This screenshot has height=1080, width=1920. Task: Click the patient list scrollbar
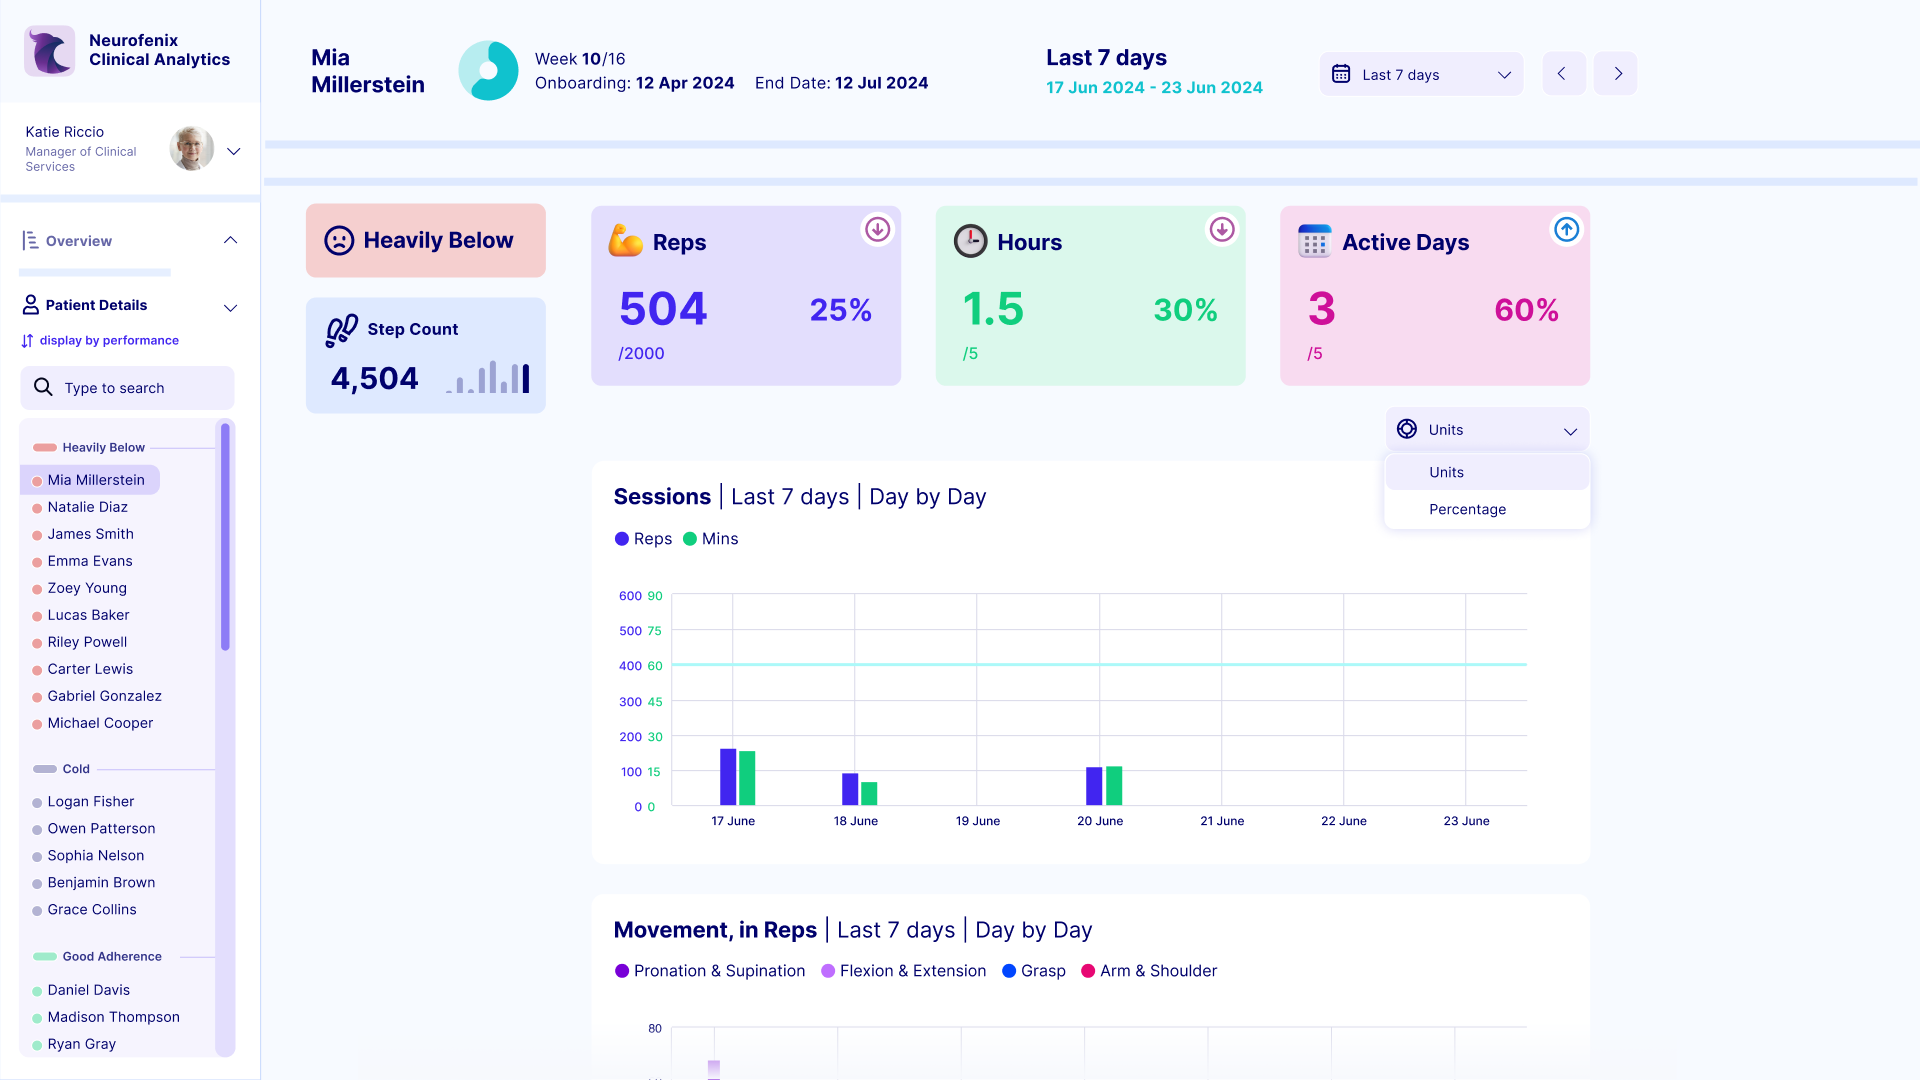tap(225, 537)
